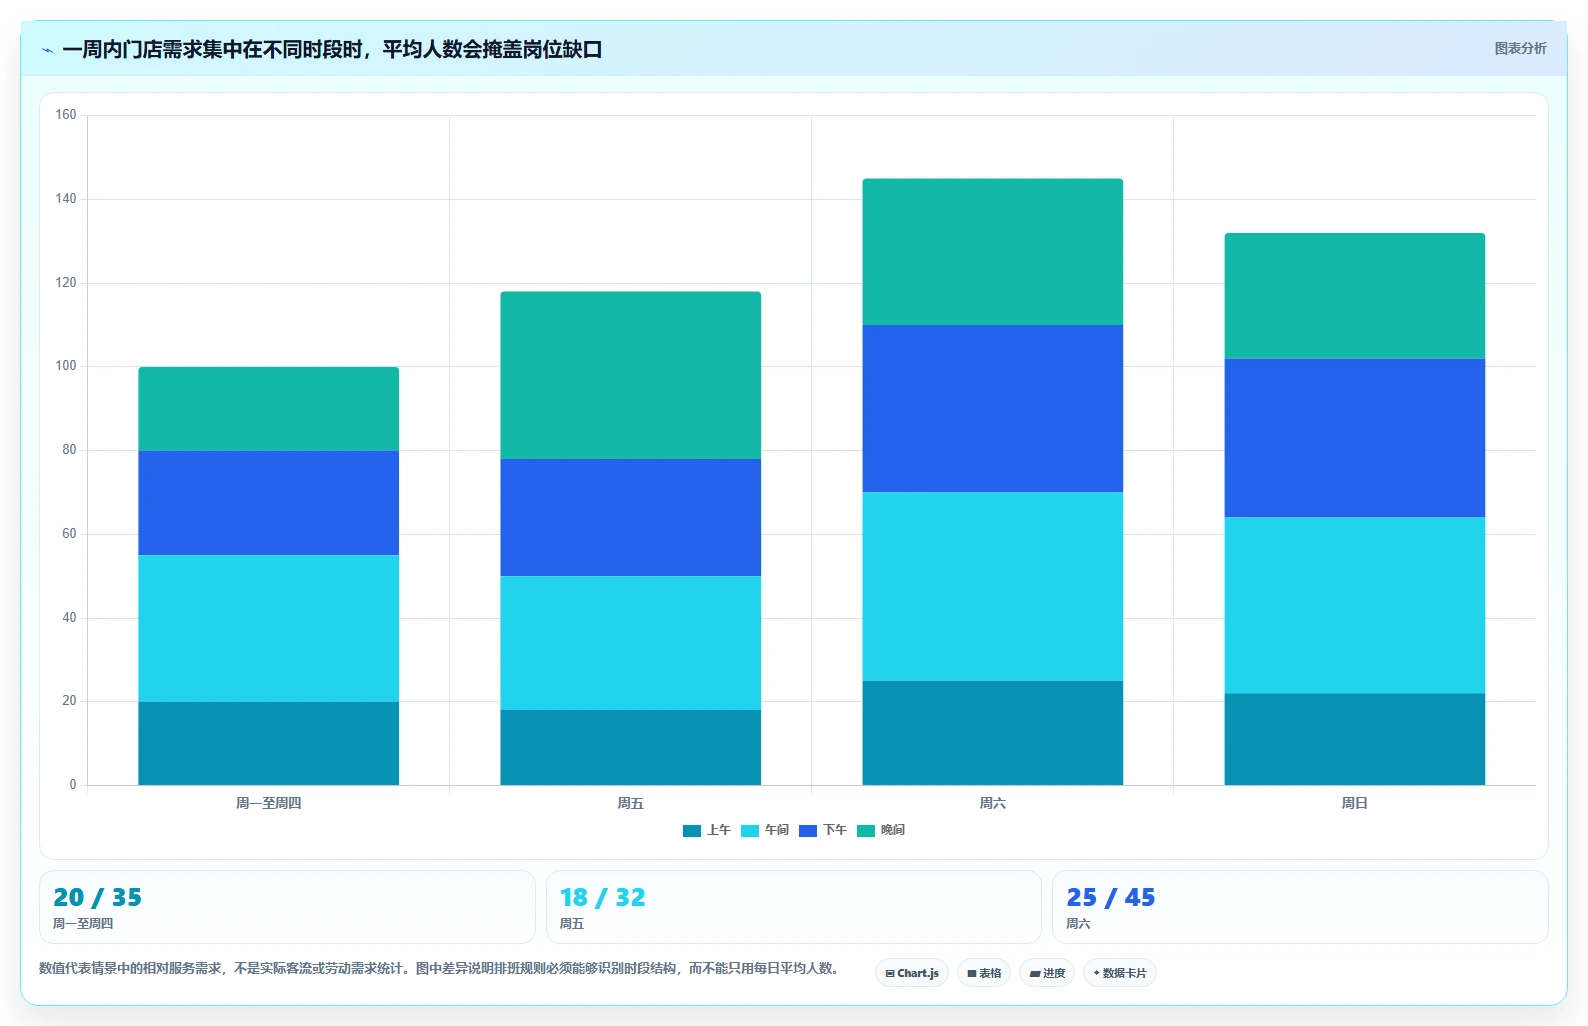Screen dimensions: 1588x1026
Task: Toggle the 晚间 legend series
Action: tap(881, 830)
